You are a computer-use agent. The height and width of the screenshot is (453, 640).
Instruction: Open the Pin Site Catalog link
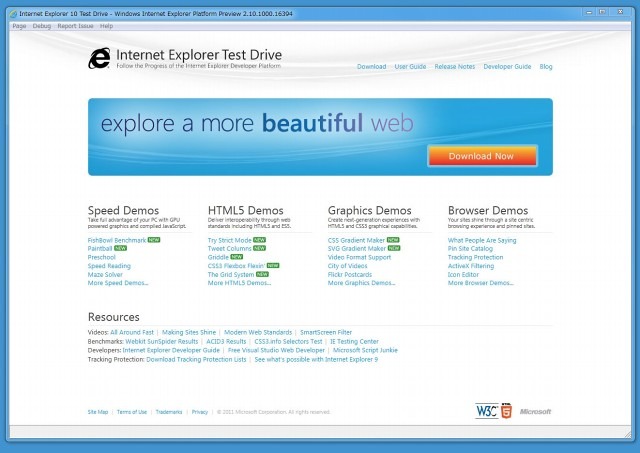coord(470,249)
